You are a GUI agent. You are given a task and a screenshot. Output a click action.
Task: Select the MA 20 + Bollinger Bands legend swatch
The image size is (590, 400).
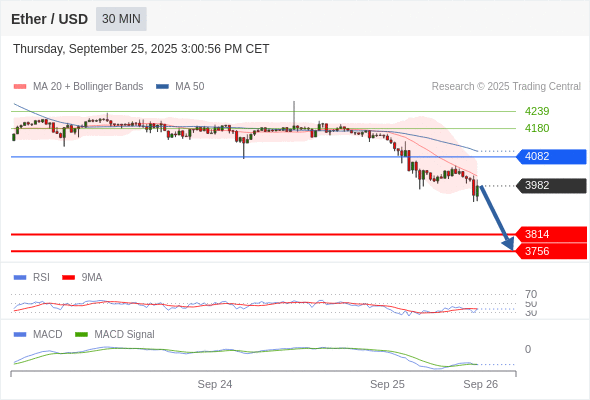(x=20, y=87)
